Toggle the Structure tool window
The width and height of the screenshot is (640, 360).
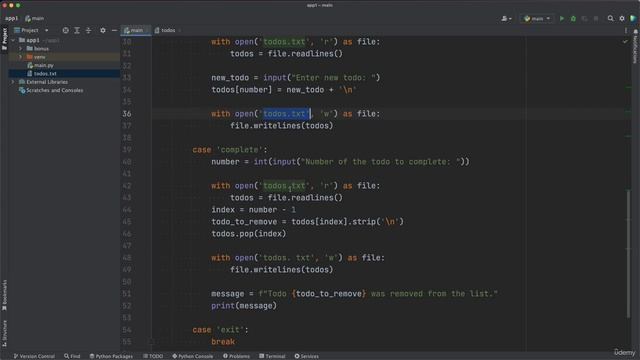coord(4,333)
